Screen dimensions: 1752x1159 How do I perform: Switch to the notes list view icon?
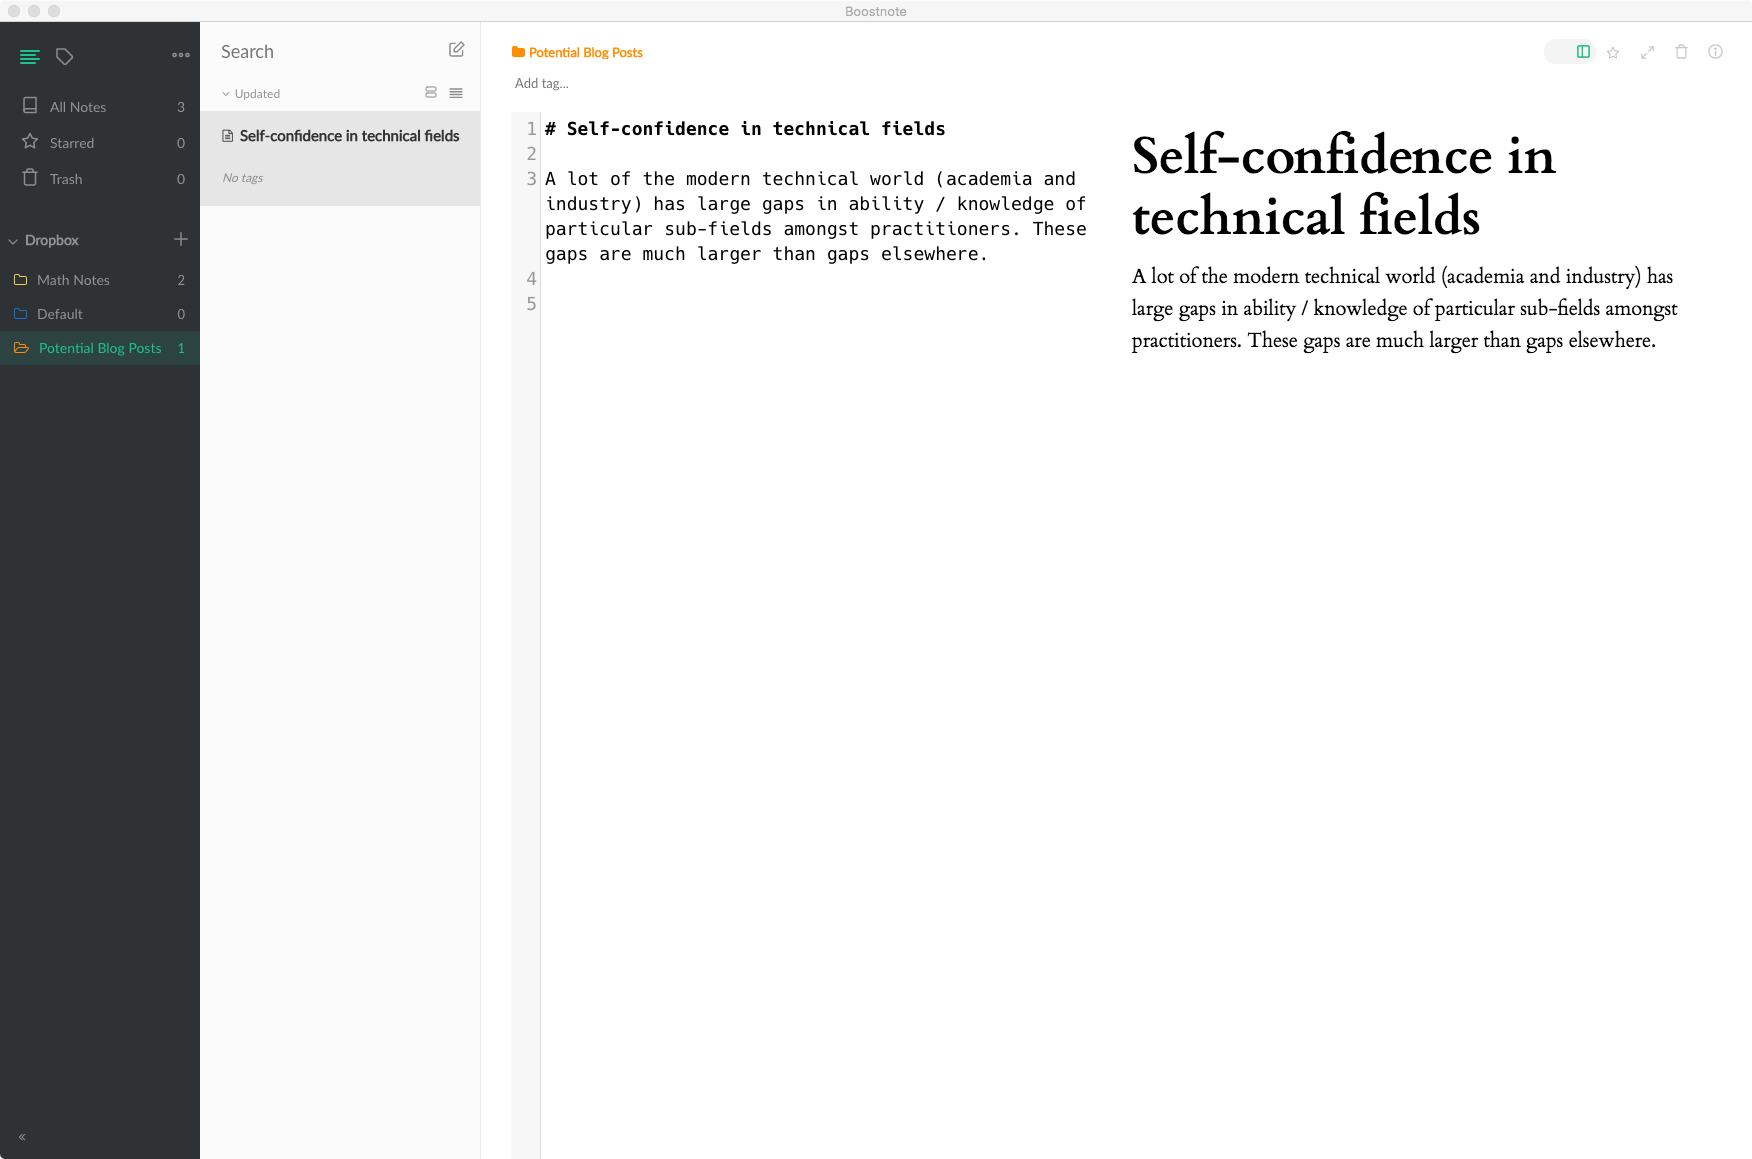(30, 56)
